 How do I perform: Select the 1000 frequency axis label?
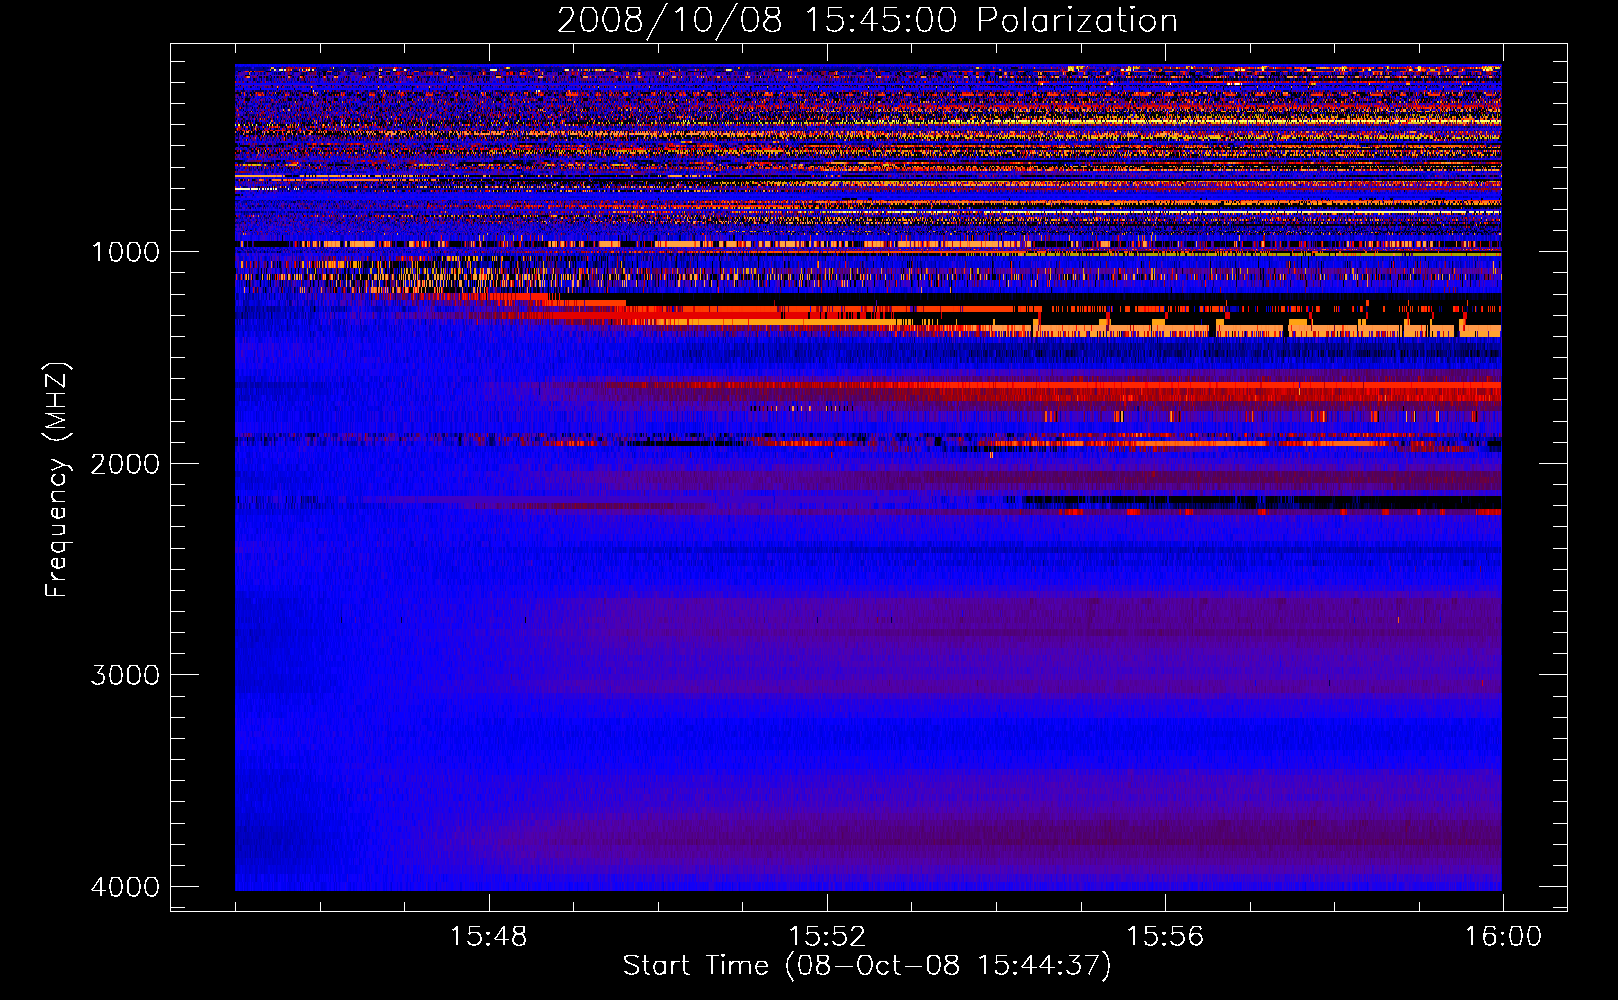(x=125, y=251)
